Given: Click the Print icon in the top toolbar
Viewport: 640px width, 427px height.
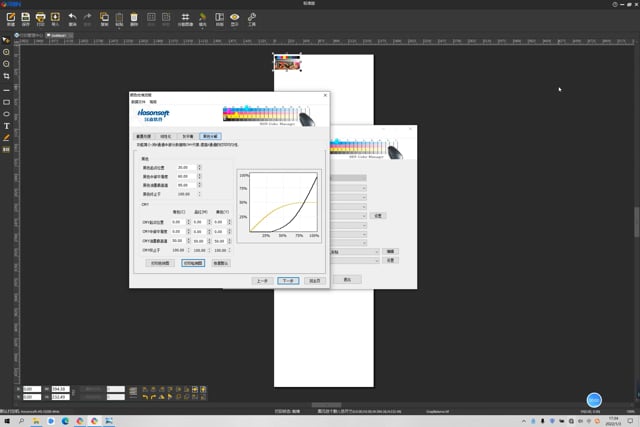Looking at the screenshot, I should 40,17.
